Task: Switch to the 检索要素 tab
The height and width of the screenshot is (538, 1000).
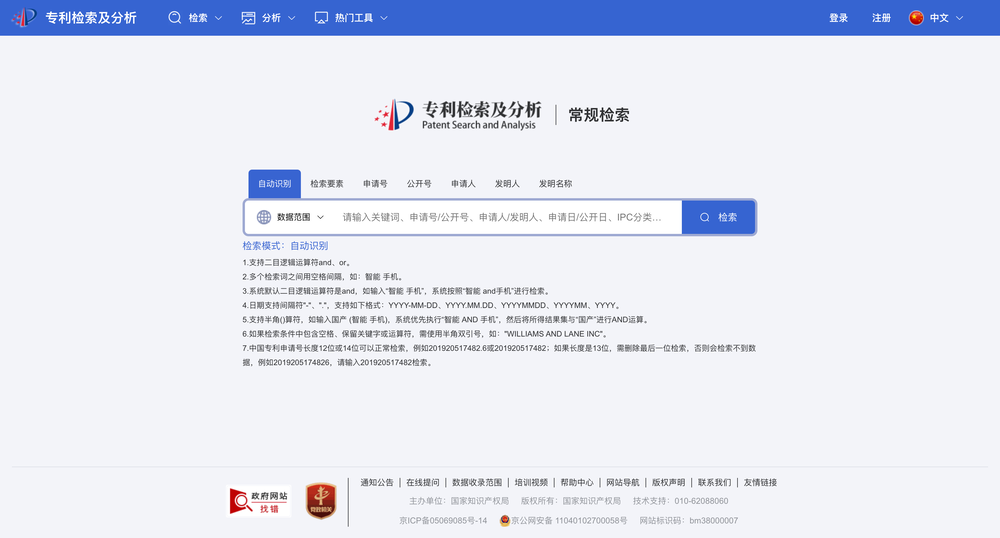Action: tap(327, 184)
